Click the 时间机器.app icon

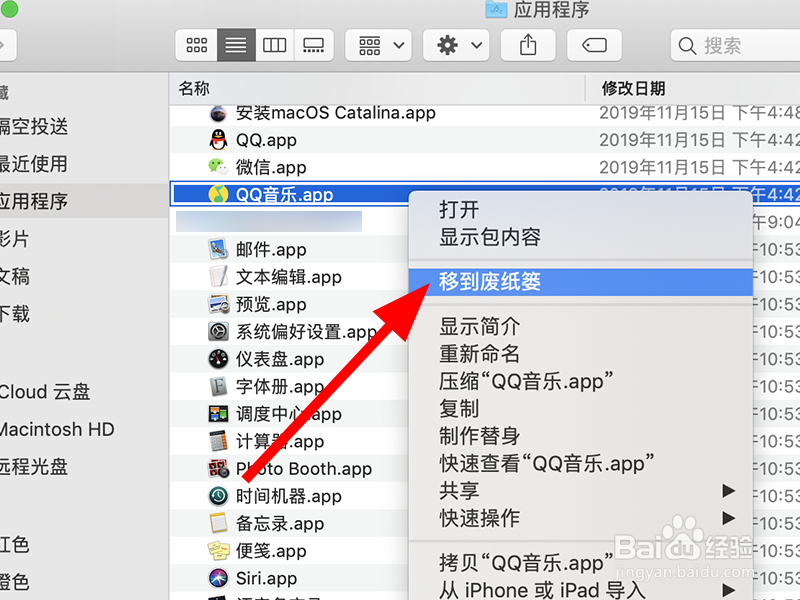(218, 496)
